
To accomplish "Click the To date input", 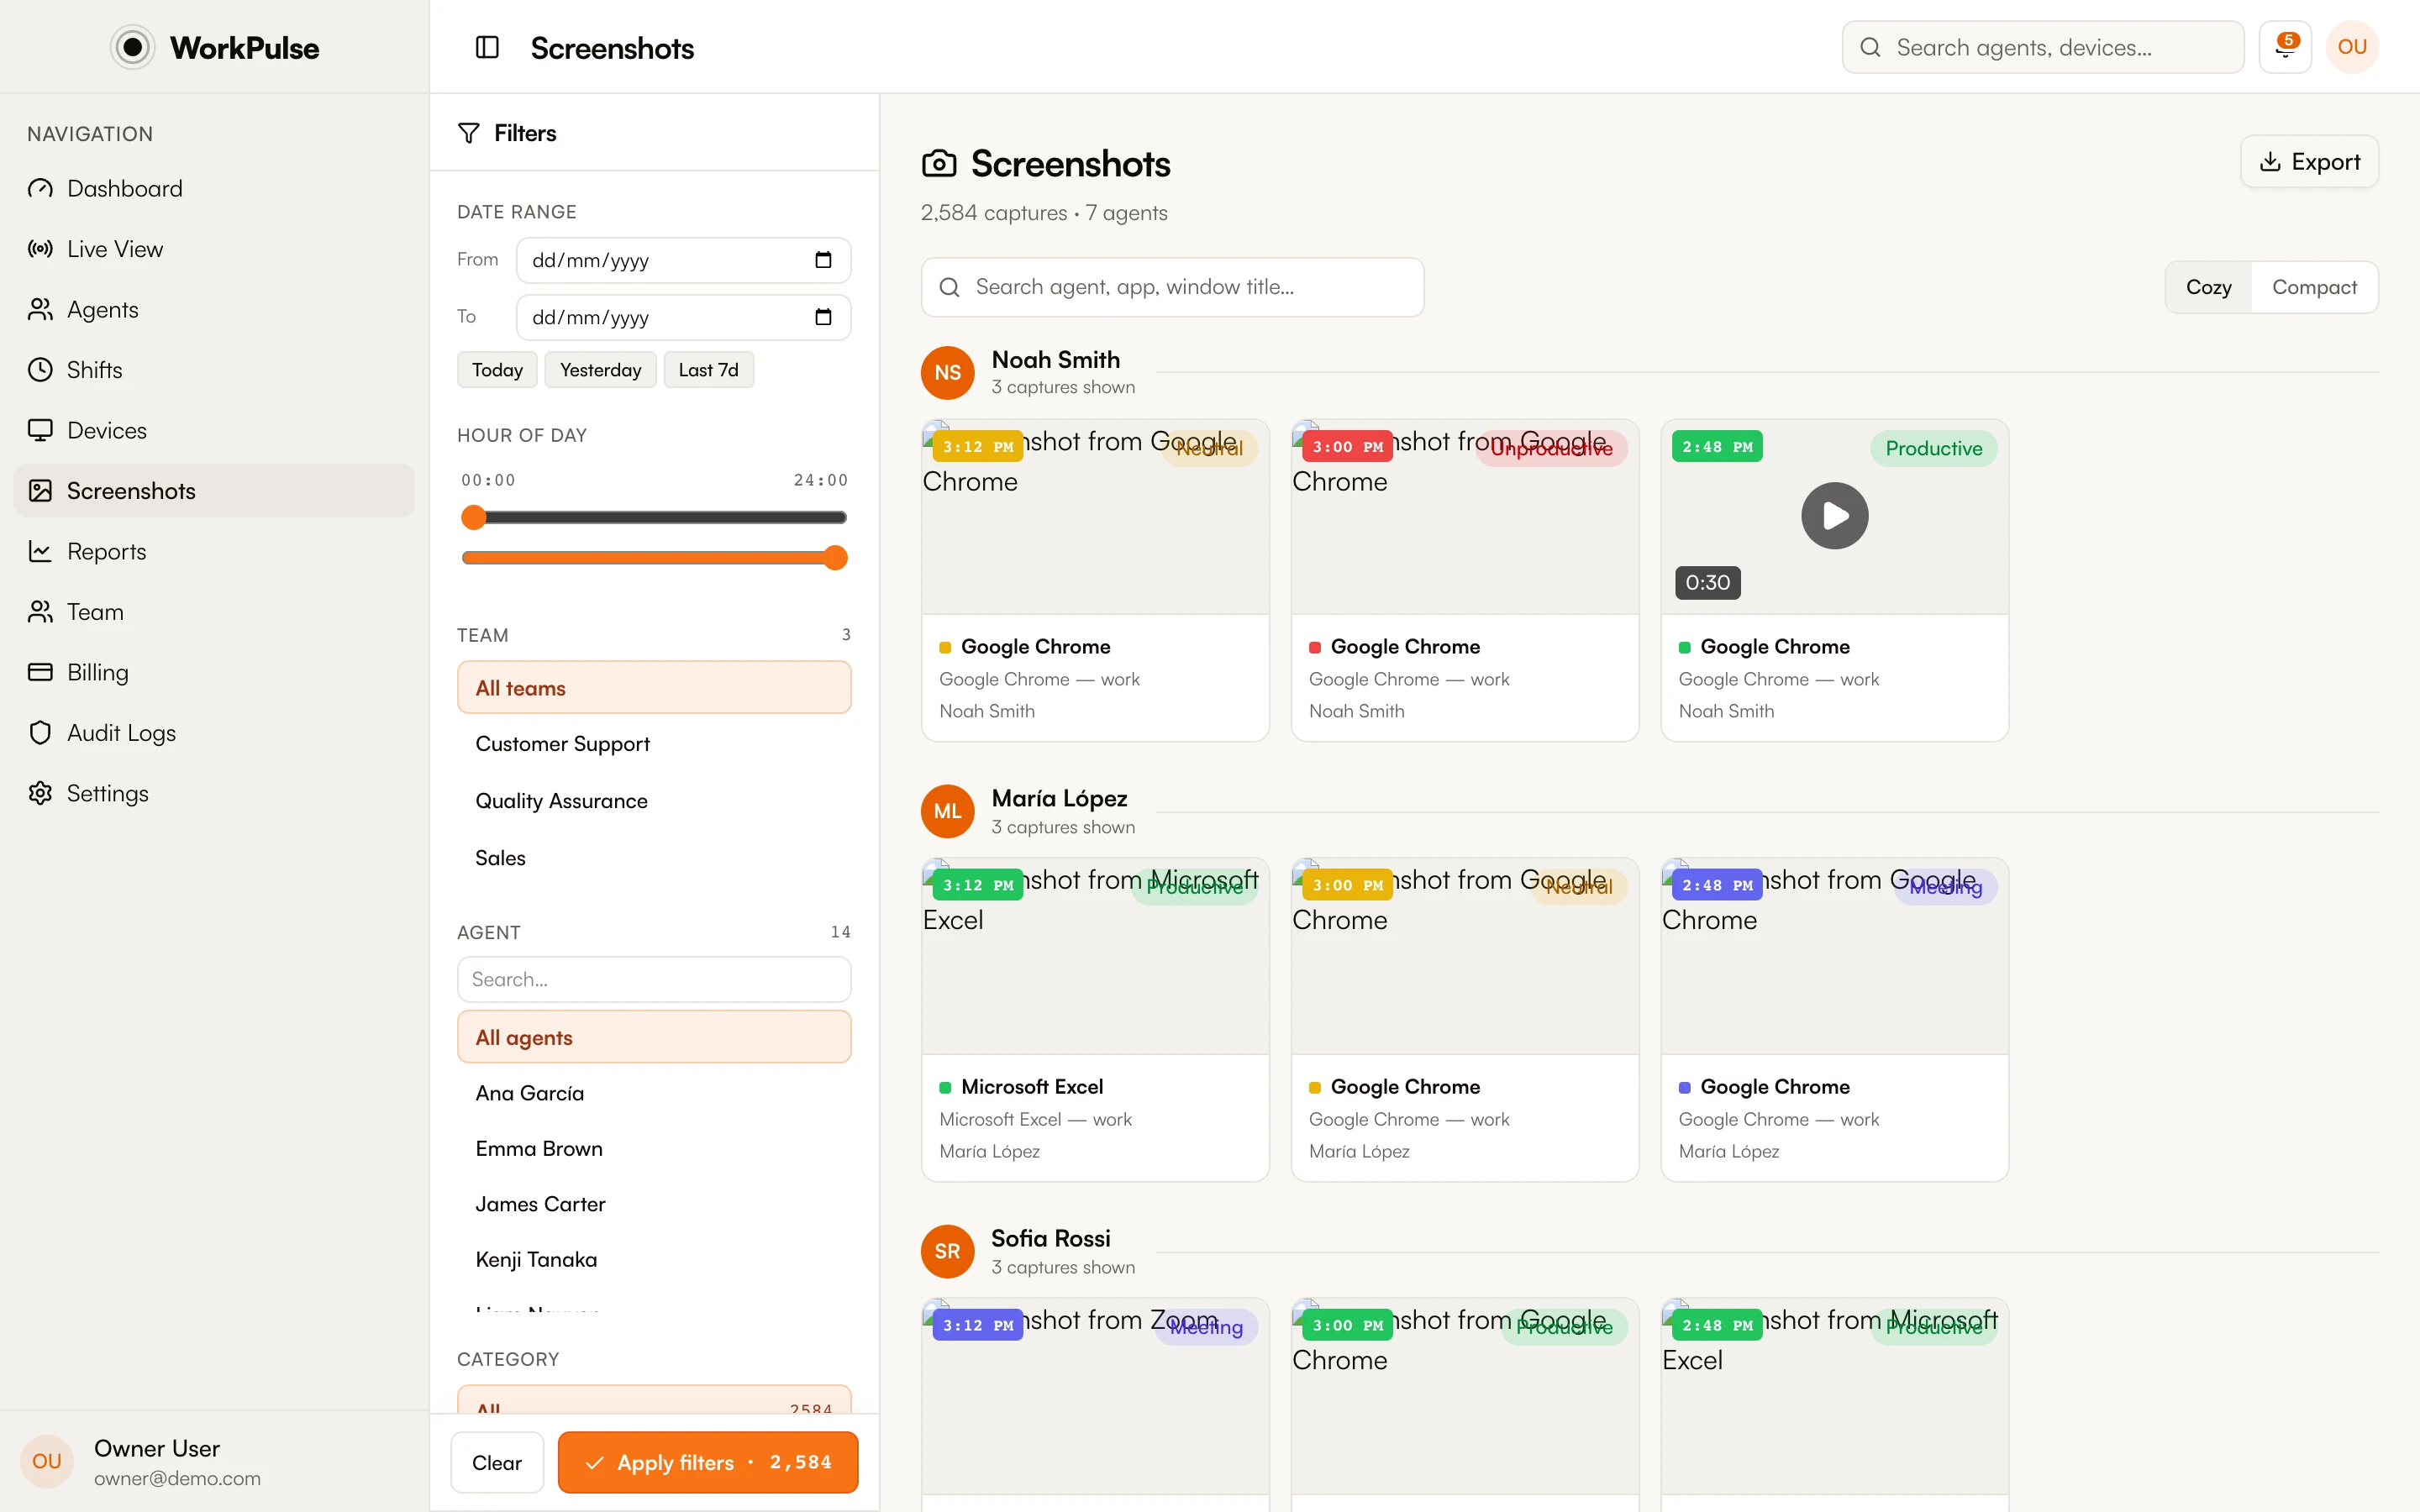I will coord(684,317).
